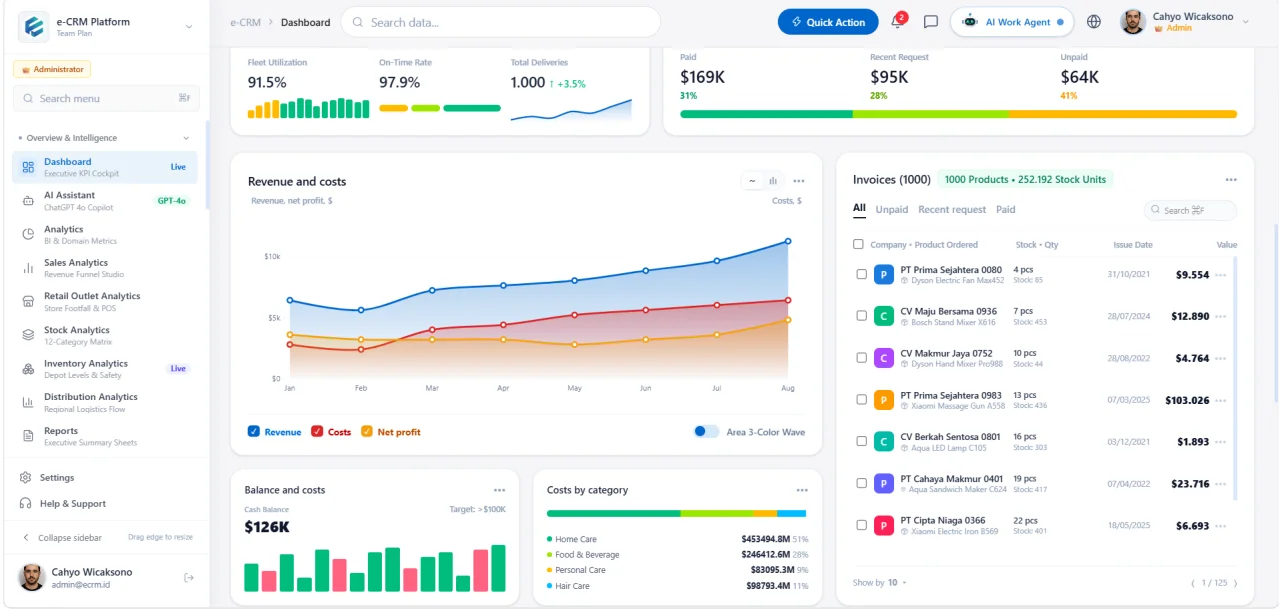Click the logout icon beside admin@ecrm.id
Viewport: 1280px width, 609px height.
tap(189, 578)
